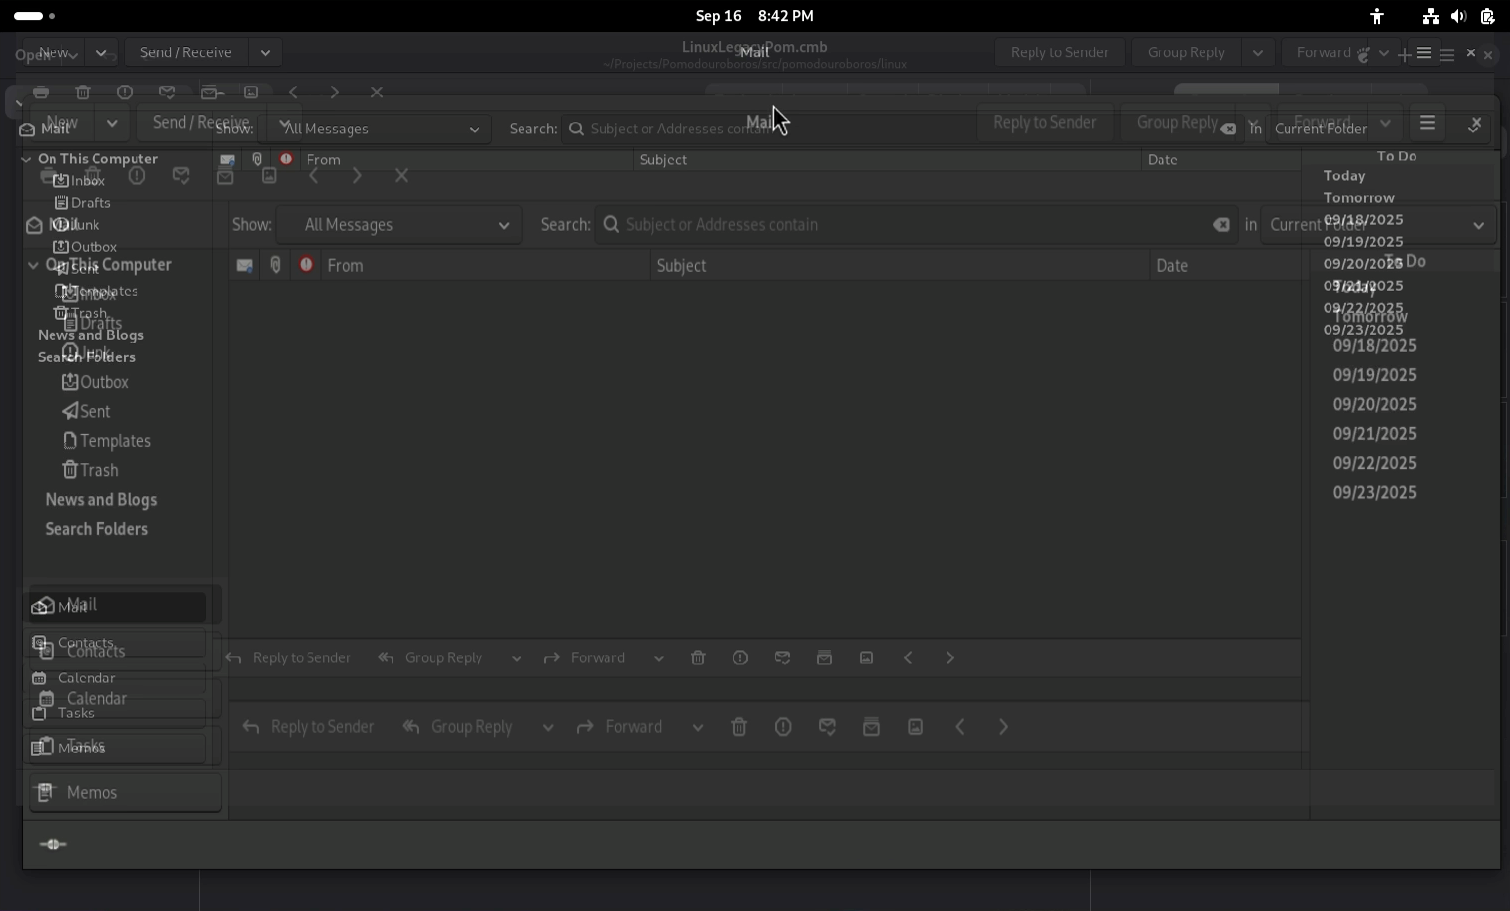Open the accessibility menu in top bar
The image size is (1510, 911).
(x=1377, y=16)
